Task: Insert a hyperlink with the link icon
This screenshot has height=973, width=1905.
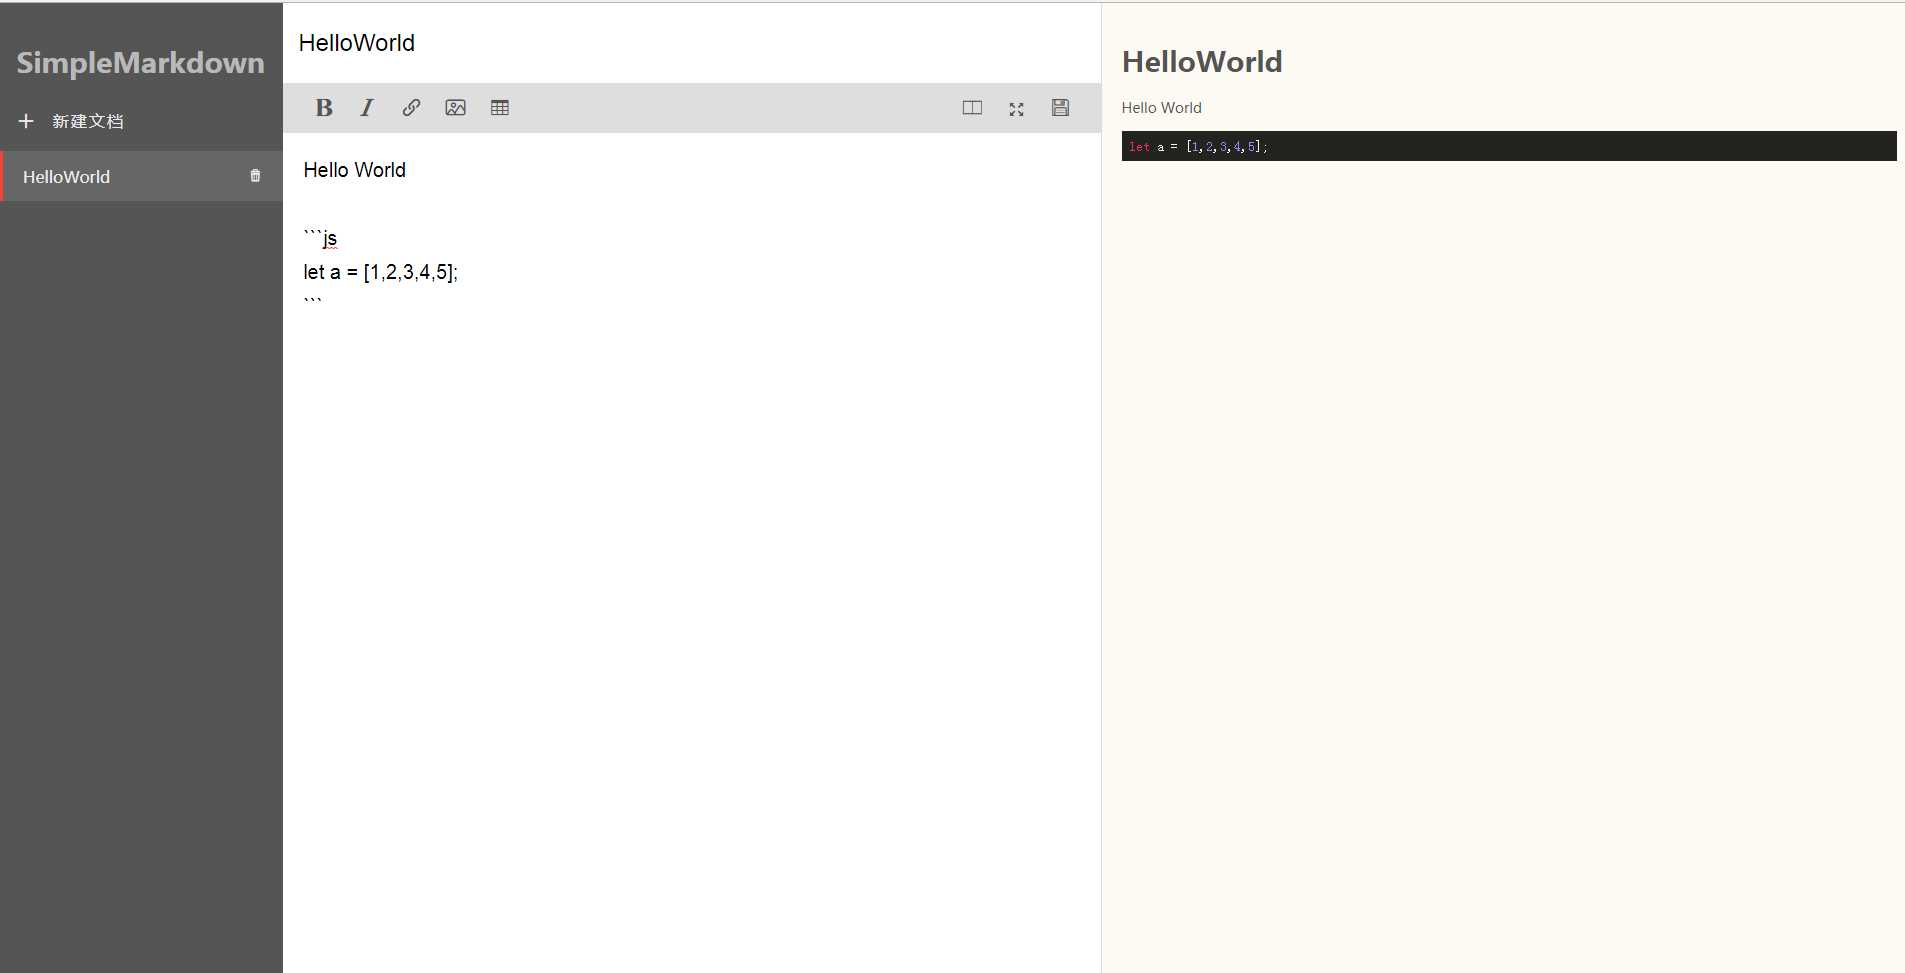Action: 411,108
